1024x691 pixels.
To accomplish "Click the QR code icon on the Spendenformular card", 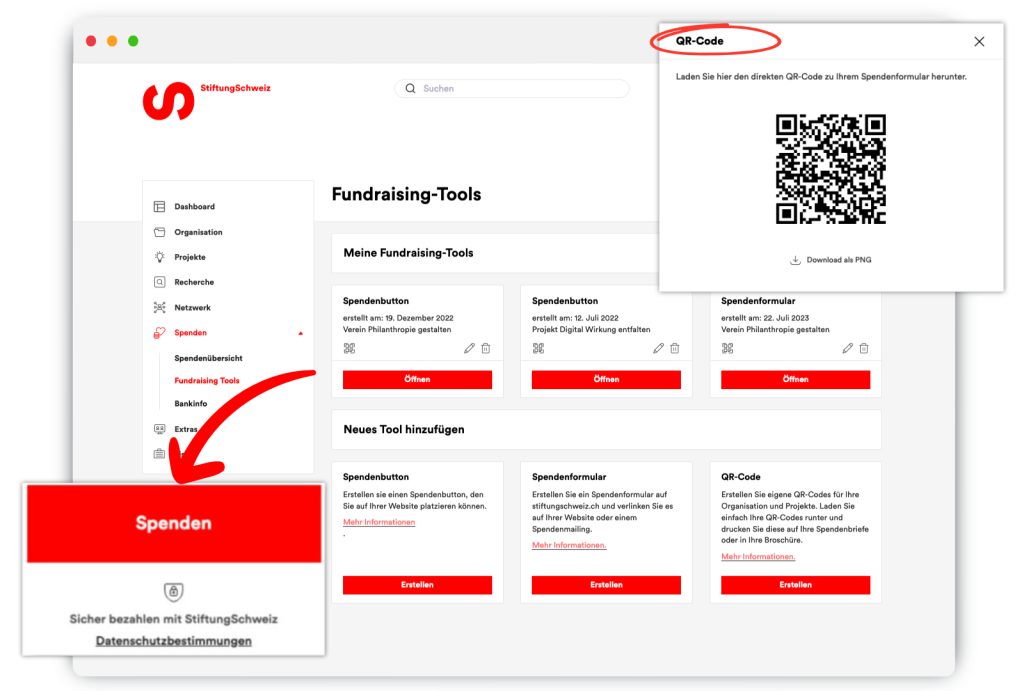I will point(727,348).
